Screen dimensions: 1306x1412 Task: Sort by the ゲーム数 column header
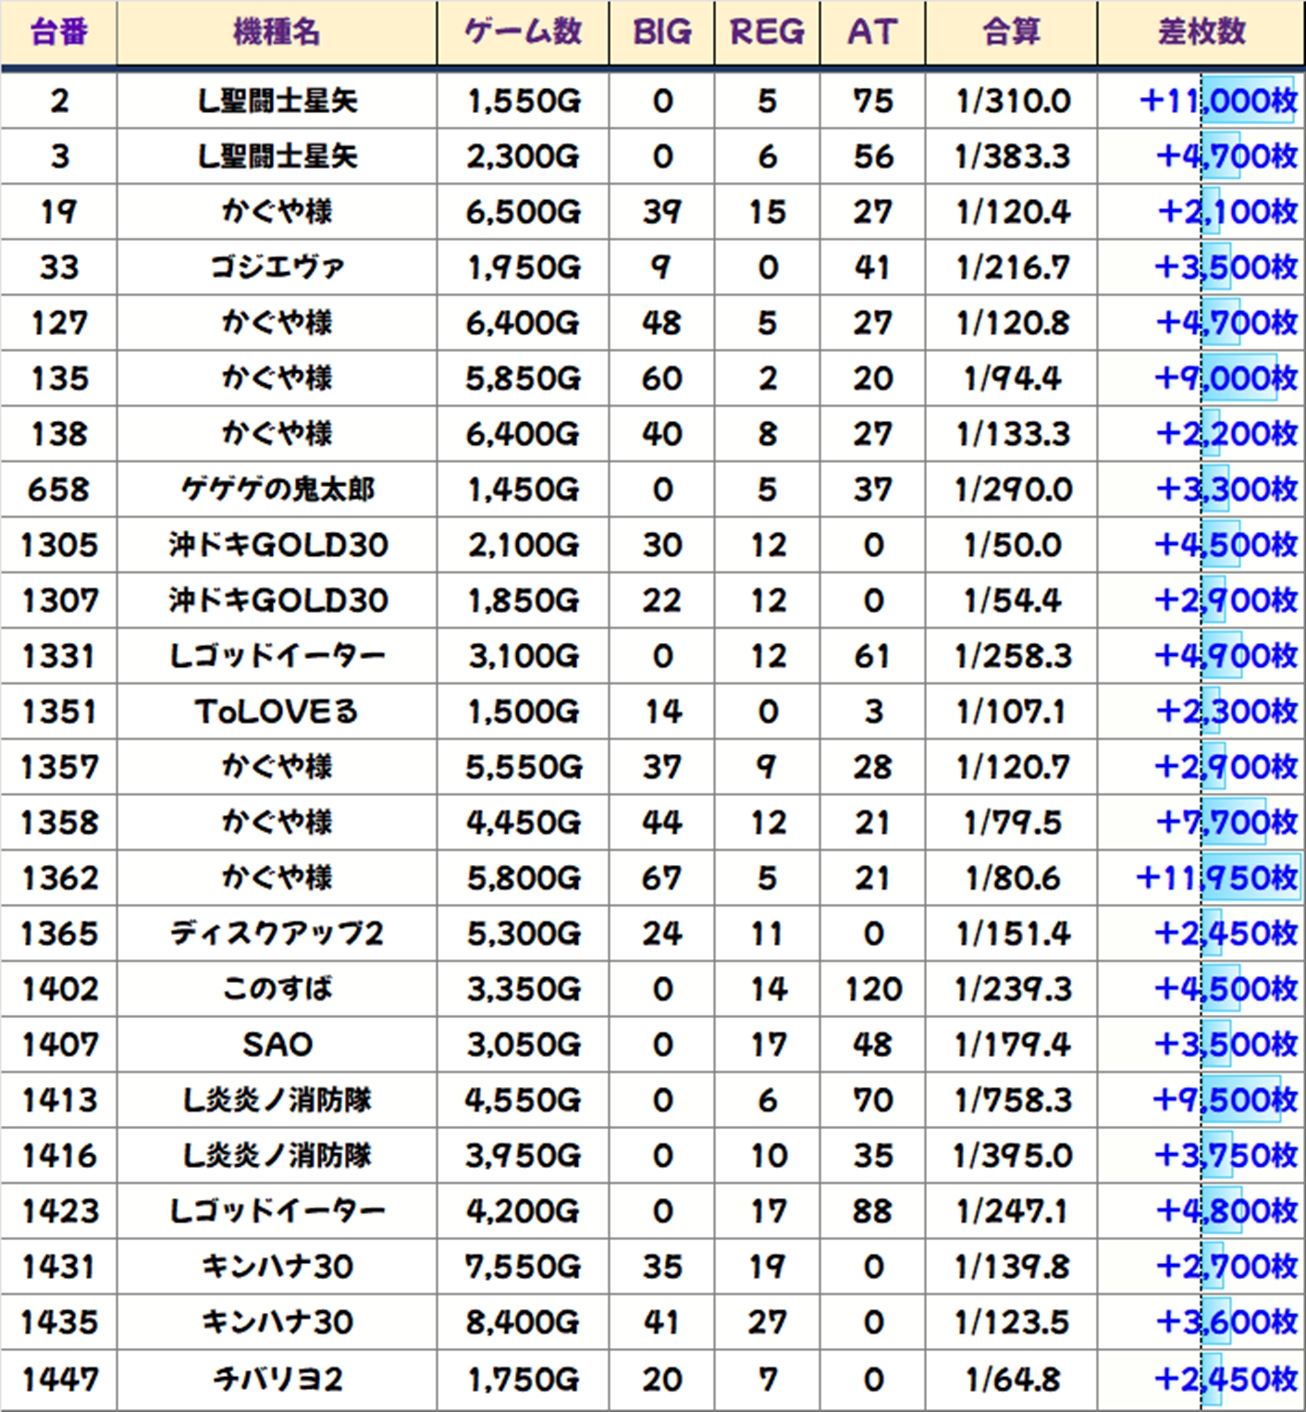coord(523,32)
